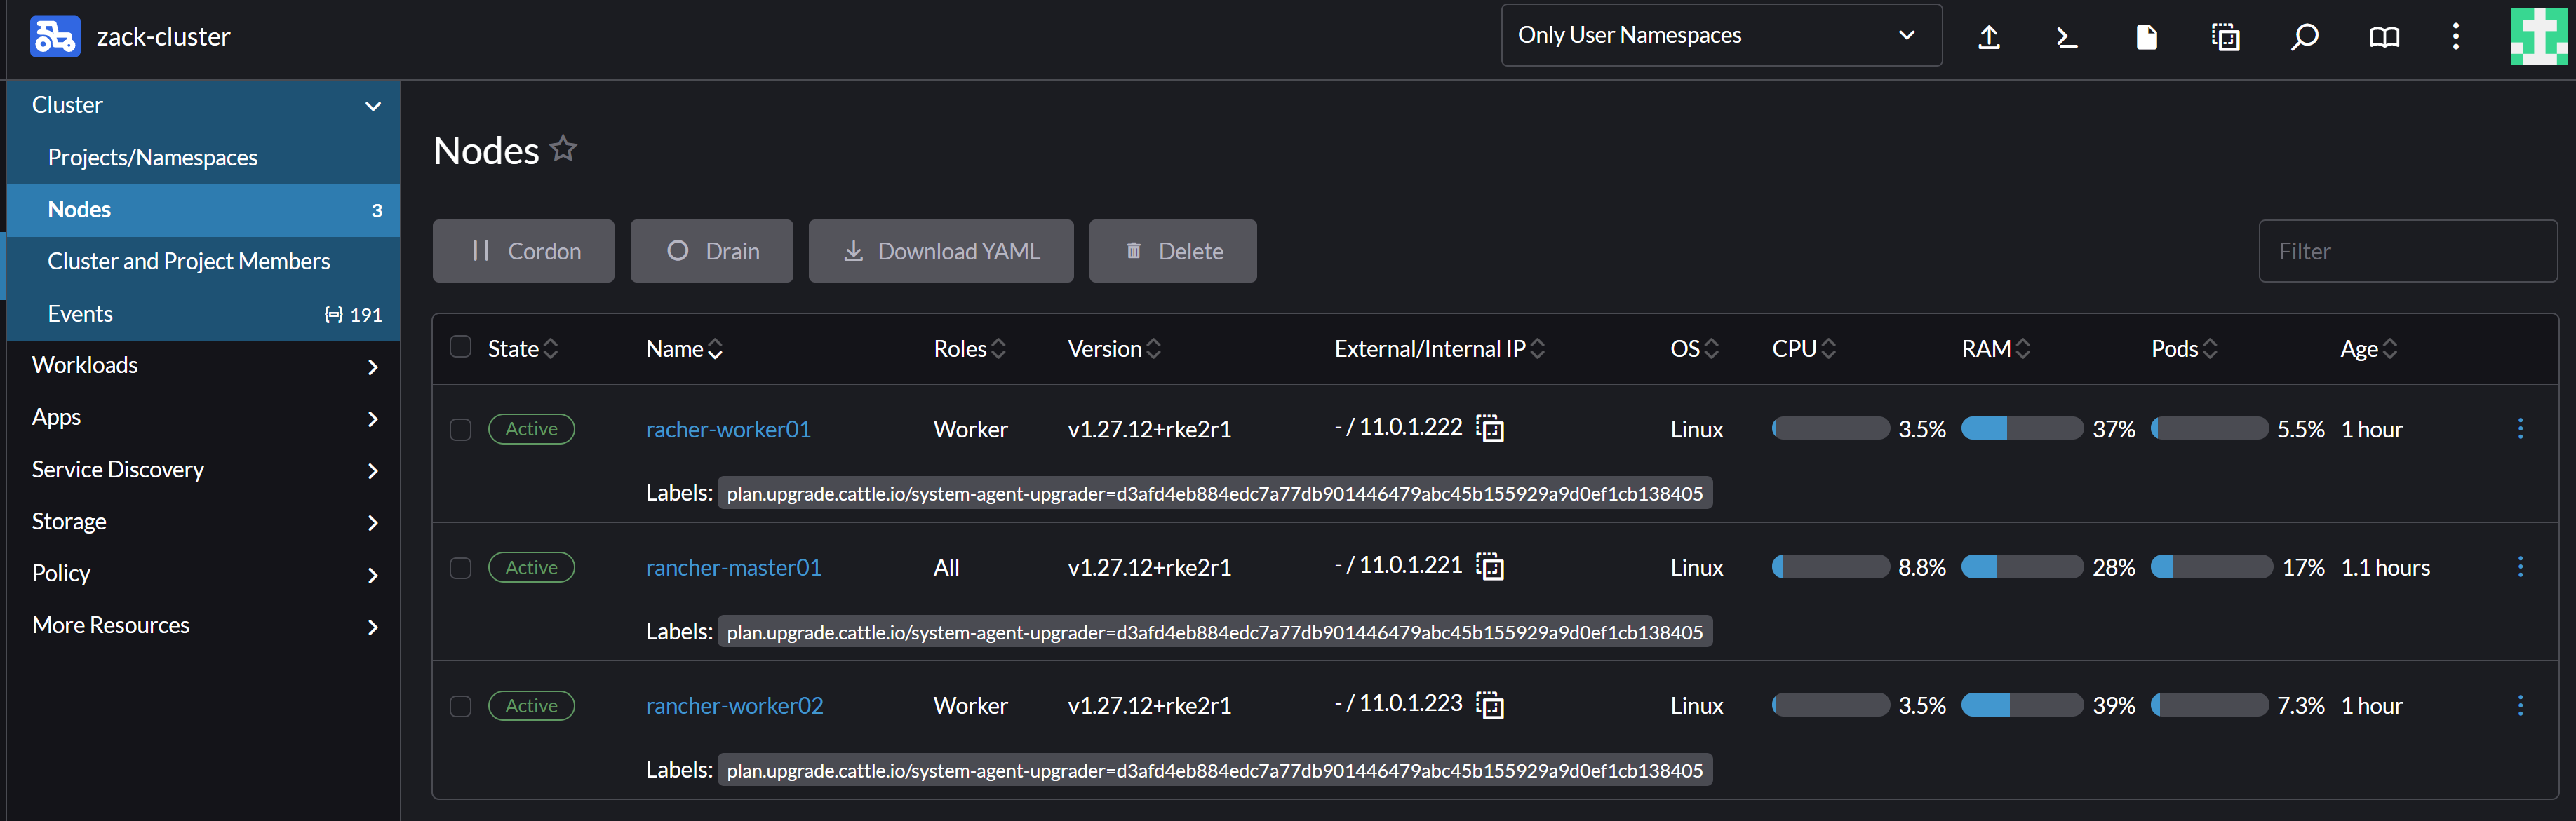Click the CPU usage bar for rancher-master01
This screenshot has width=2576, height=821.
[1830, 567]
